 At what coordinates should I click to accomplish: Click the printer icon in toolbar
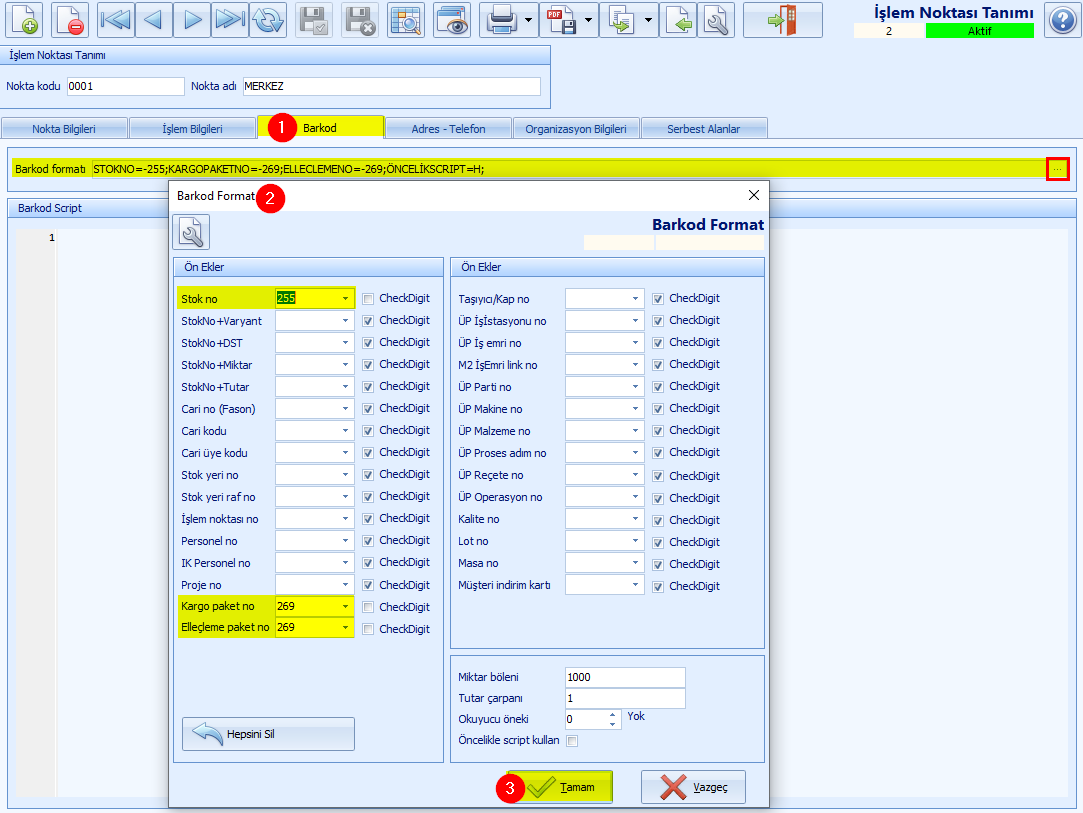pyautogui.click(x=502, y=20)
